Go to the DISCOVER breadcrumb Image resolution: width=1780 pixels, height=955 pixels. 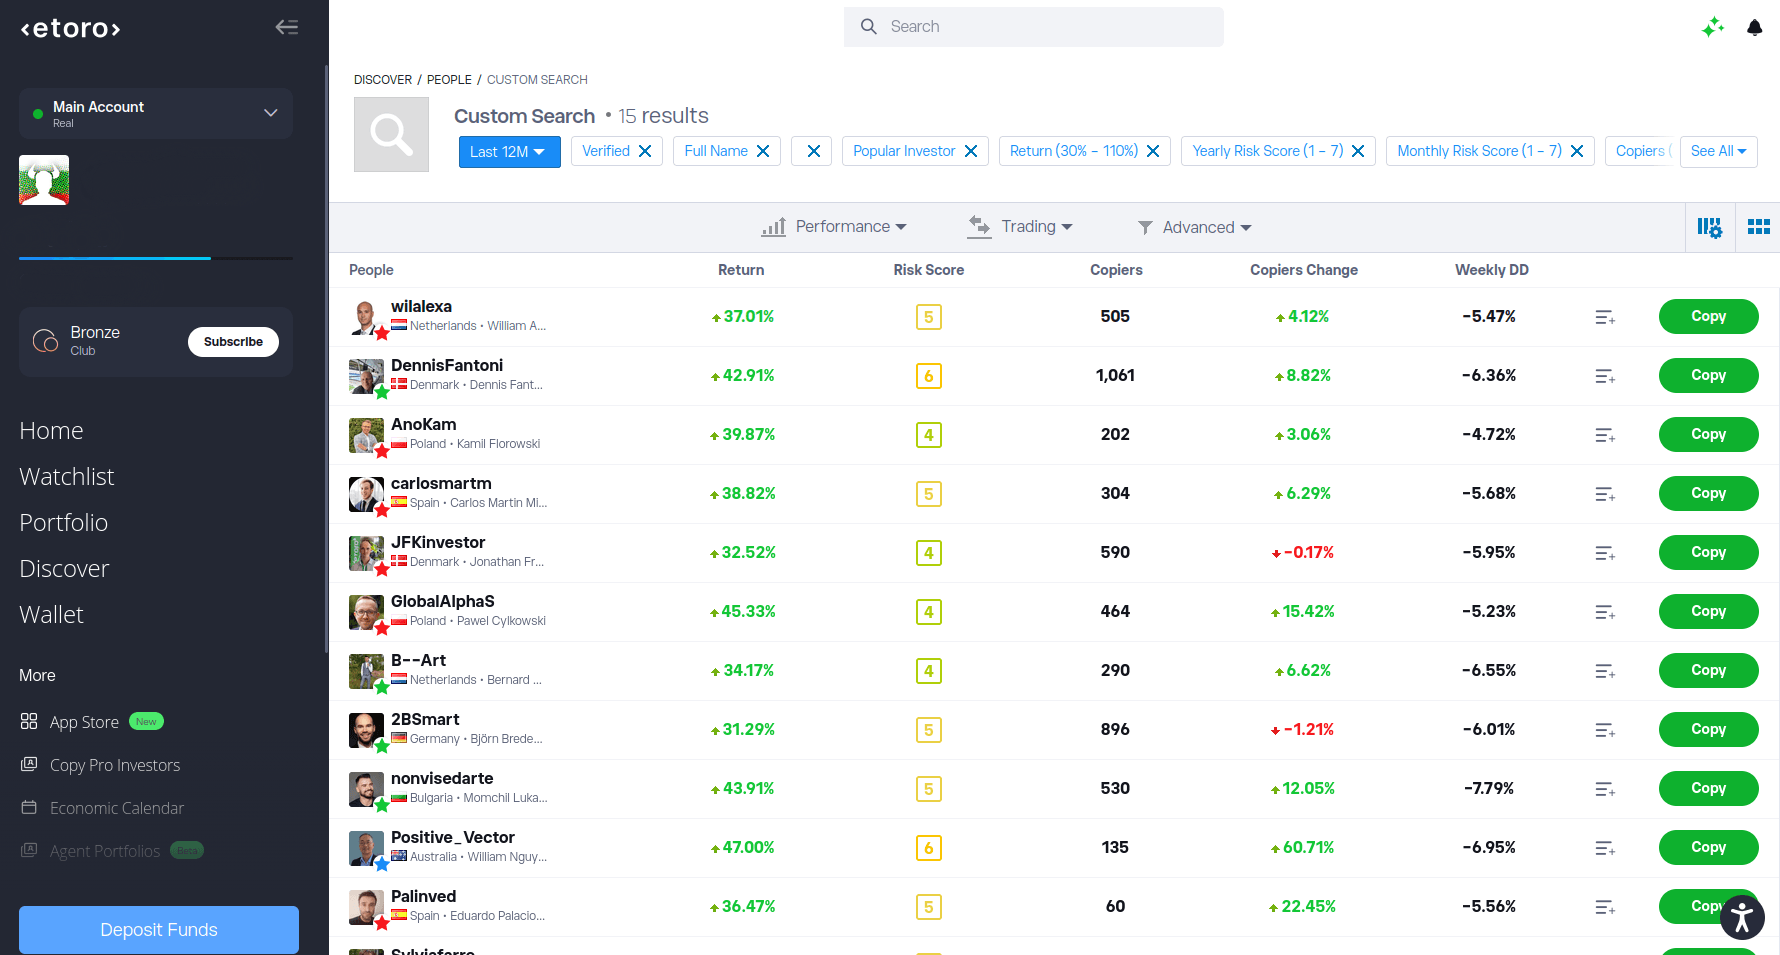[x=383, y=80]
